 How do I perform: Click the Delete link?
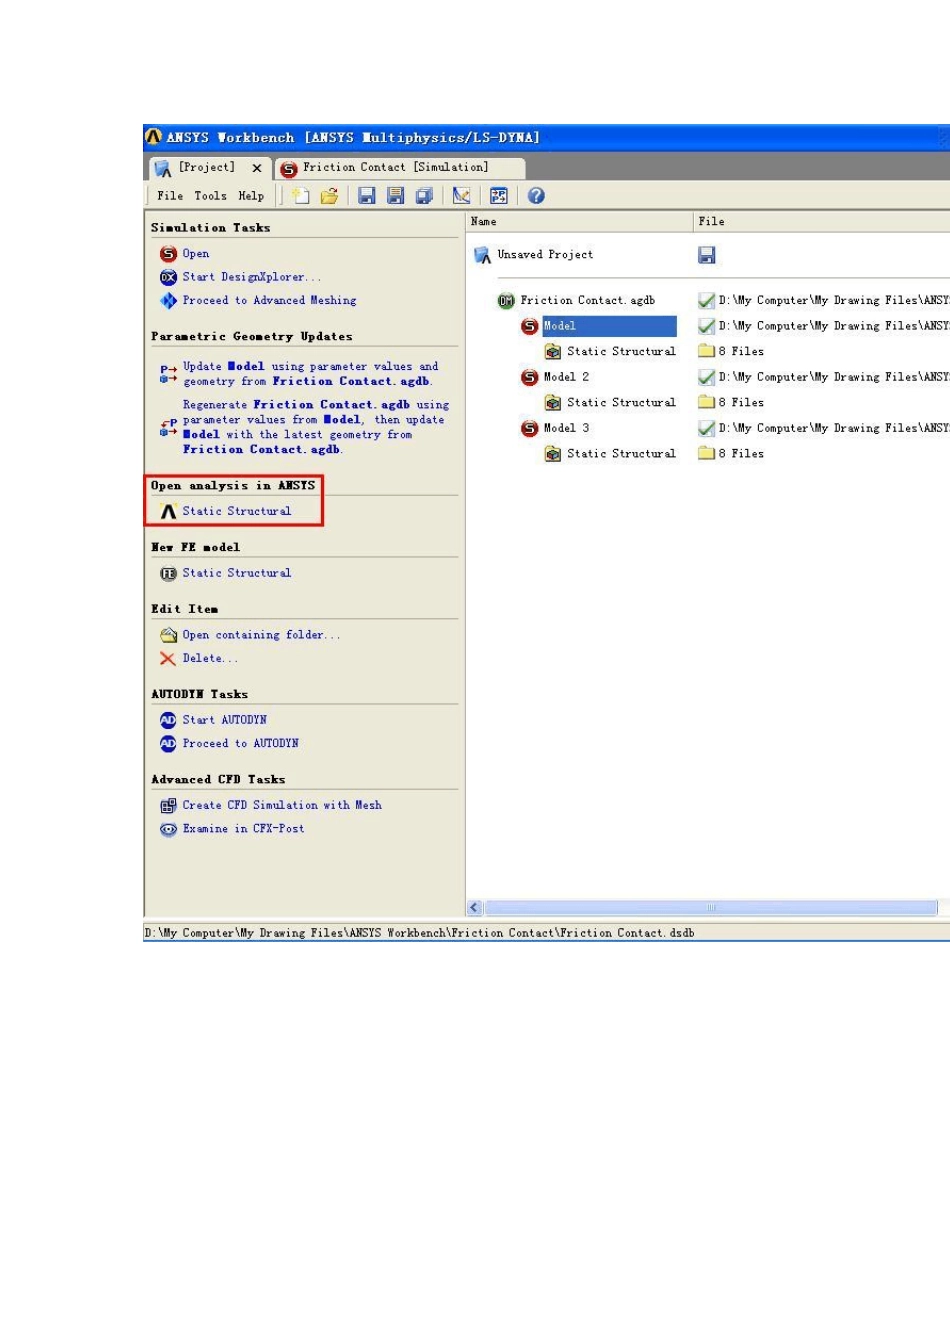click(210, 658)
